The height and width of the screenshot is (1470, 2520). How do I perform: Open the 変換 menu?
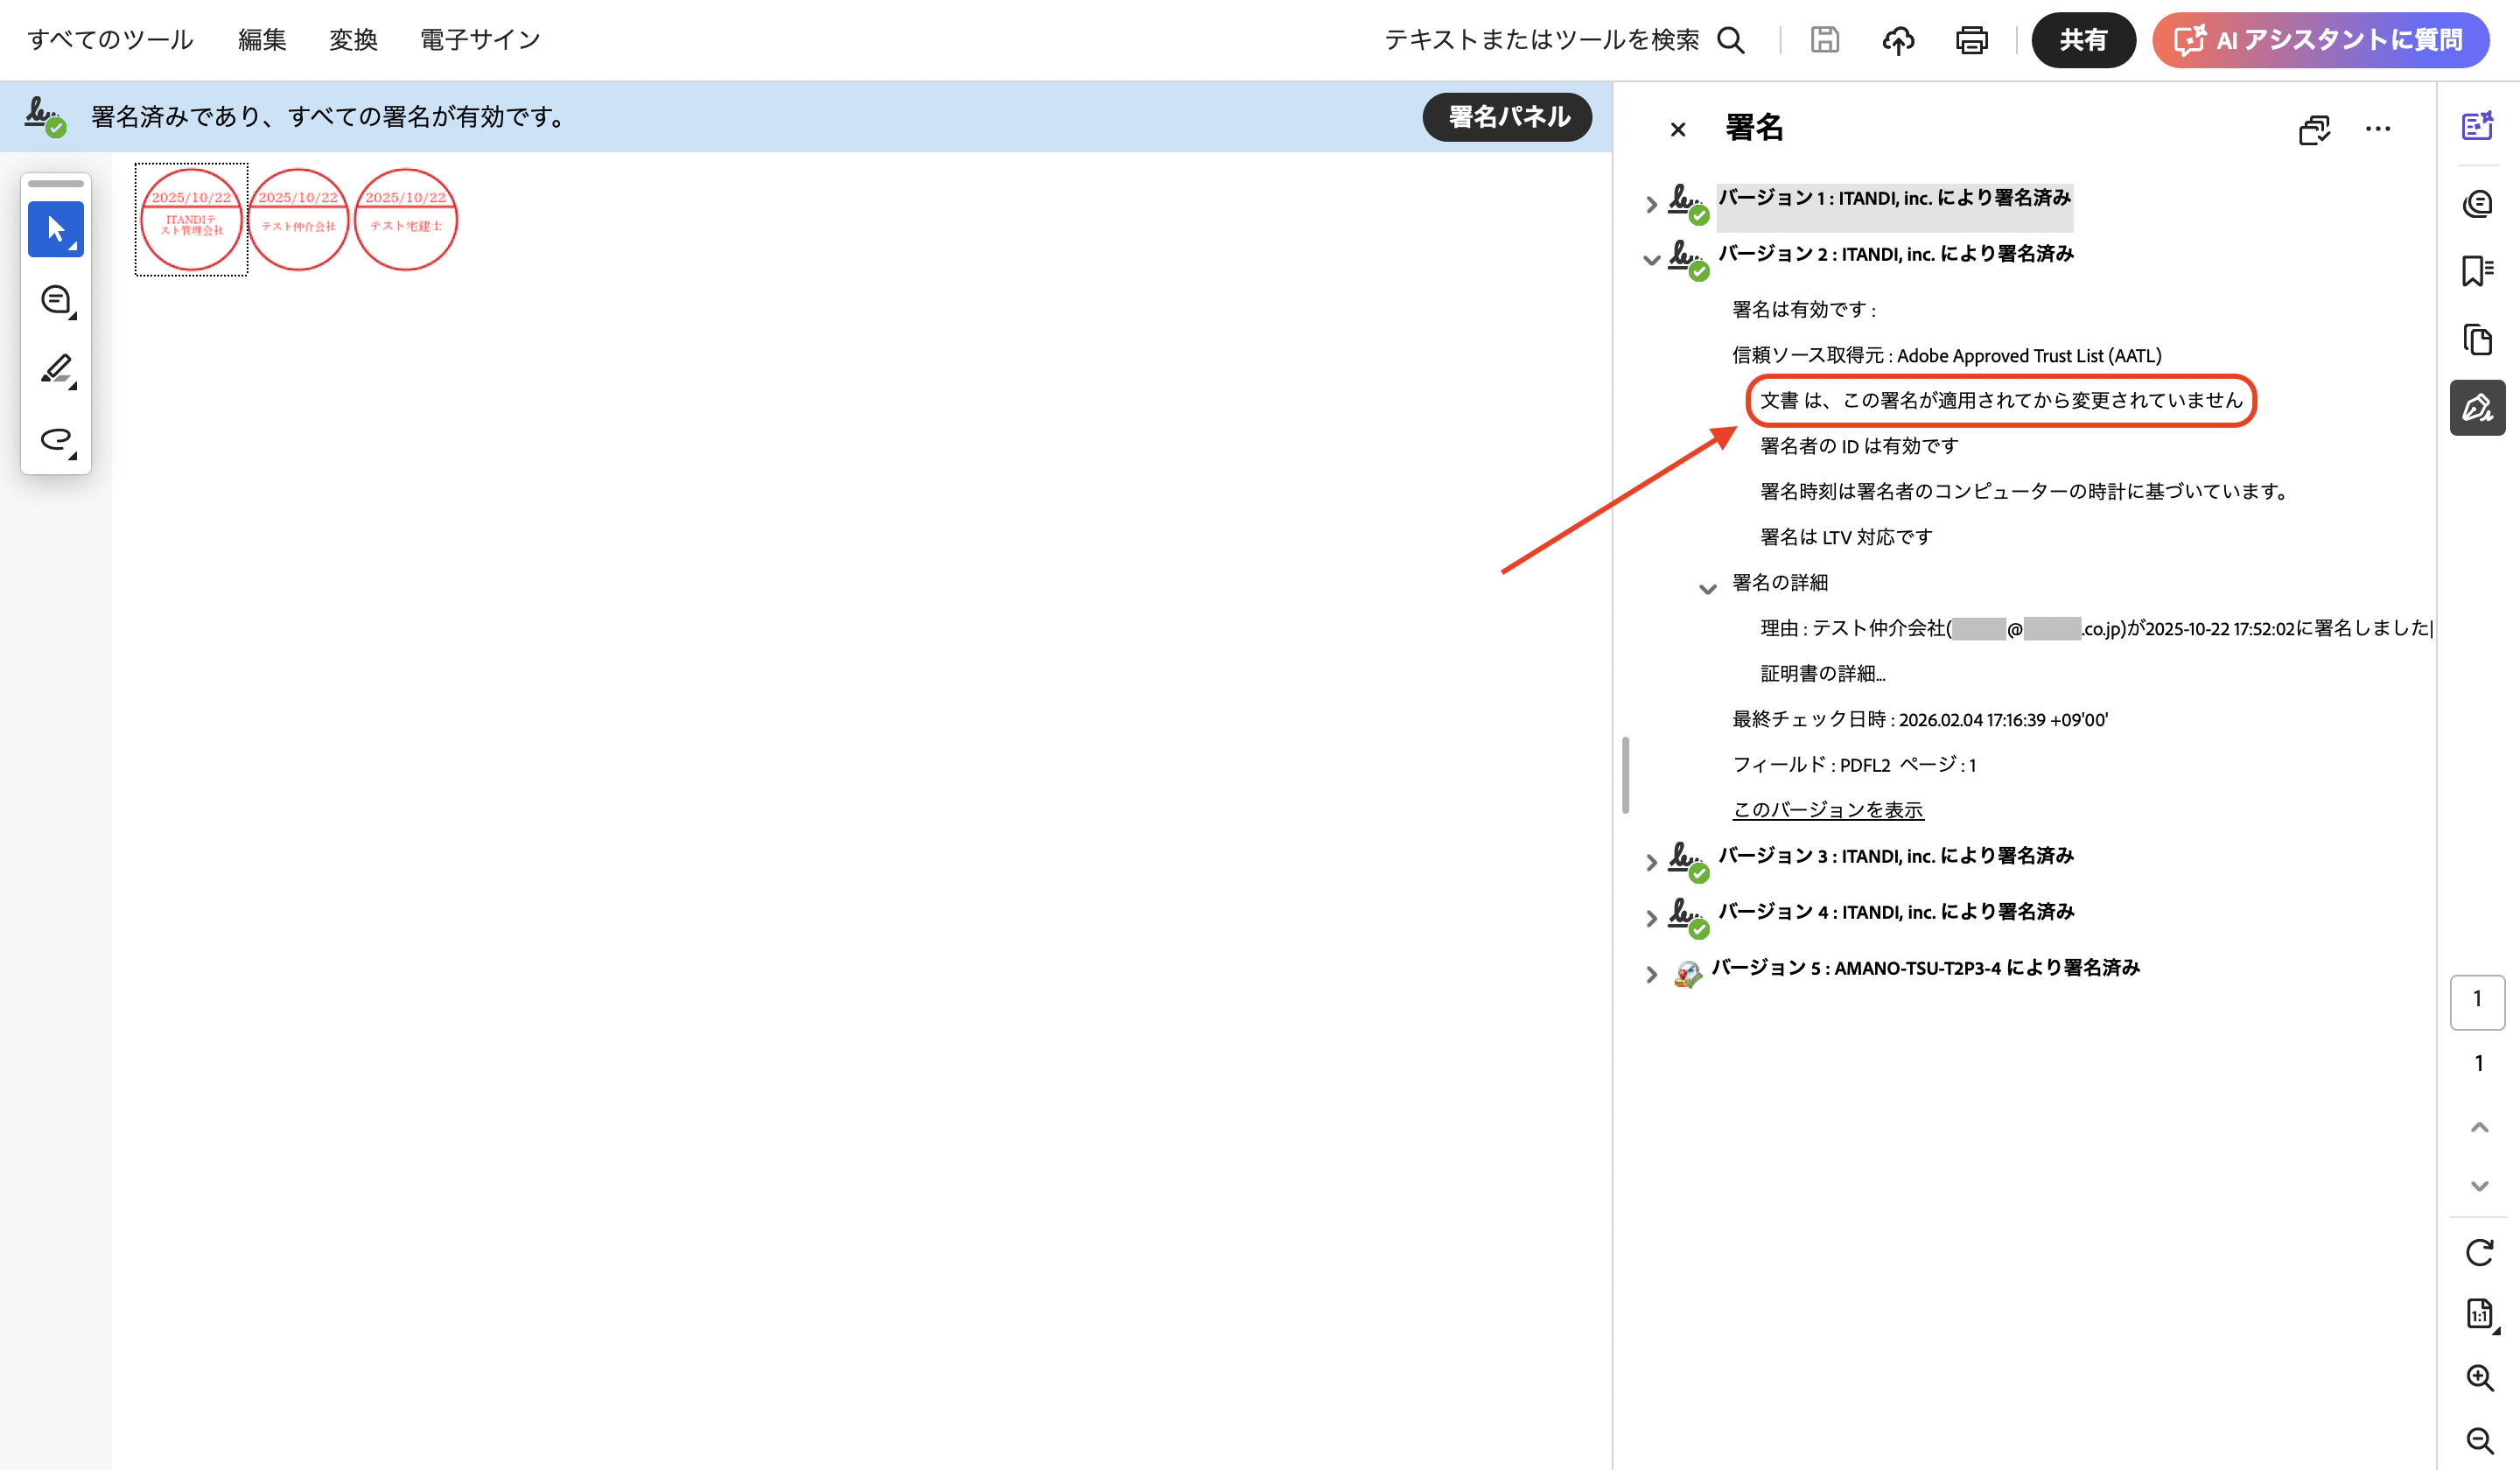tap(353, 40)
